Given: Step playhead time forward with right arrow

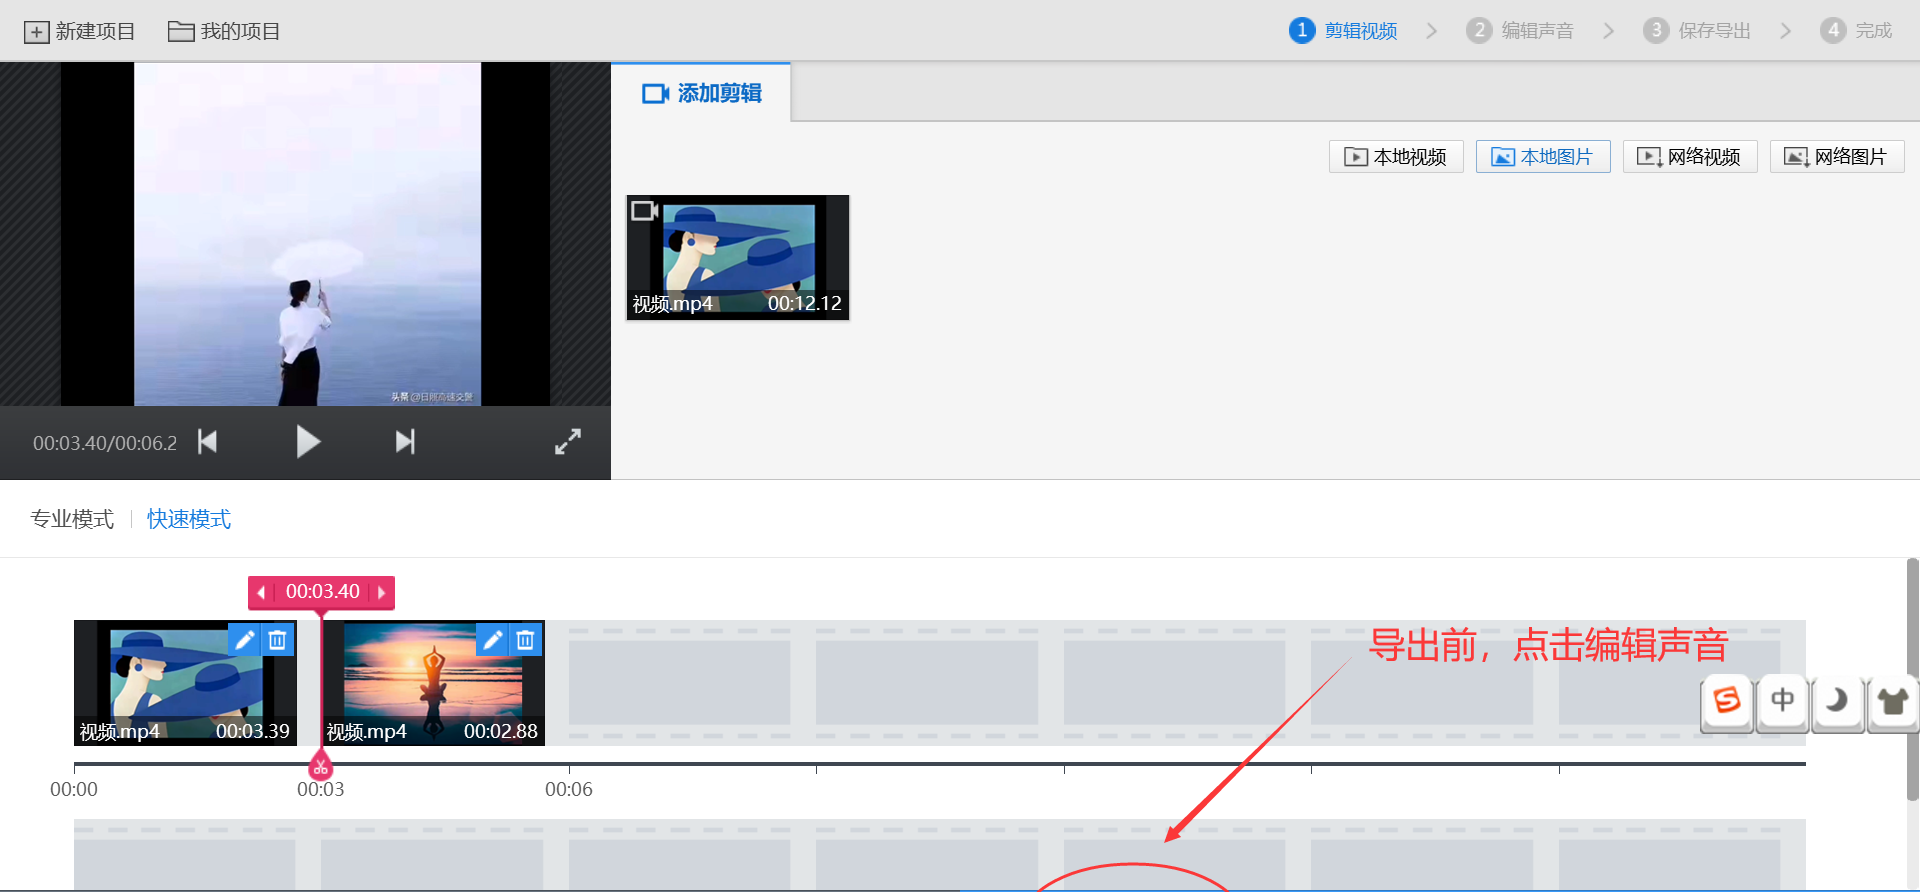Looking at the screenshot, I should tap(382, 592).
